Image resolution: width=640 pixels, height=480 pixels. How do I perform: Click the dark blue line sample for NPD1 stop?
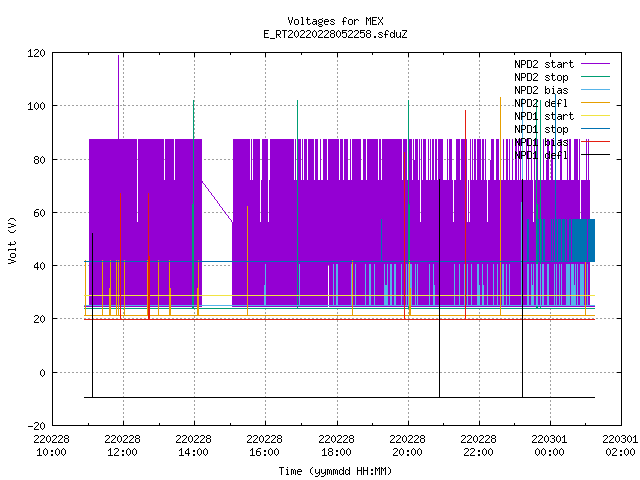(x=595, y=129)
